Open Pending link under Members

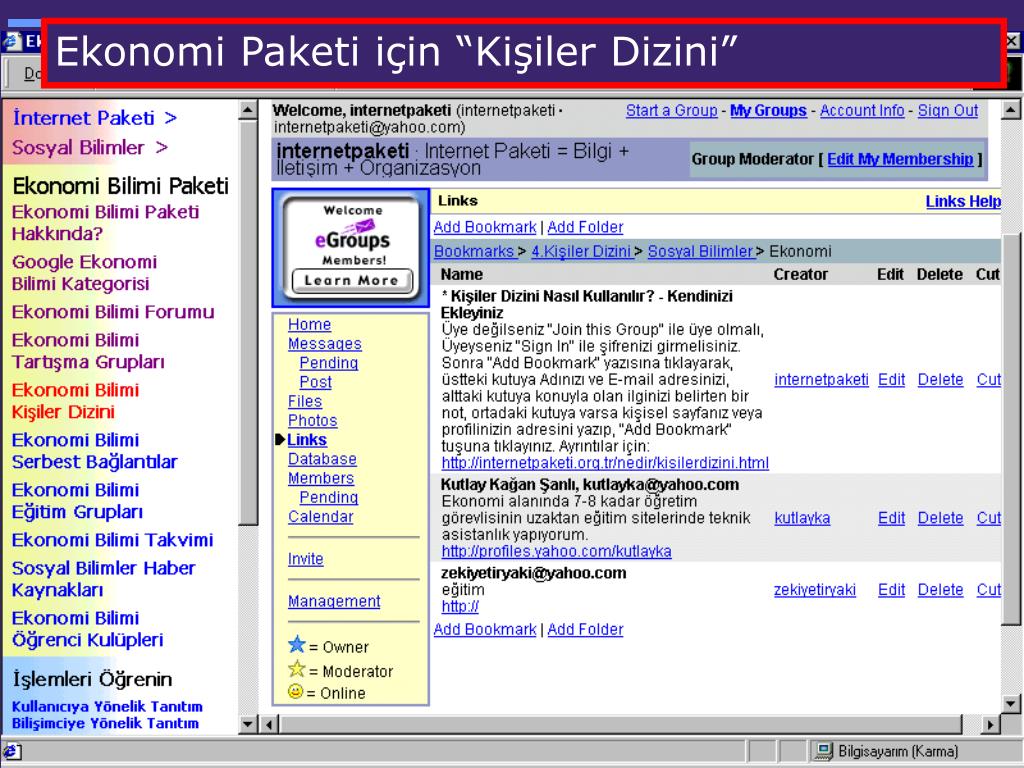point(328,497)
